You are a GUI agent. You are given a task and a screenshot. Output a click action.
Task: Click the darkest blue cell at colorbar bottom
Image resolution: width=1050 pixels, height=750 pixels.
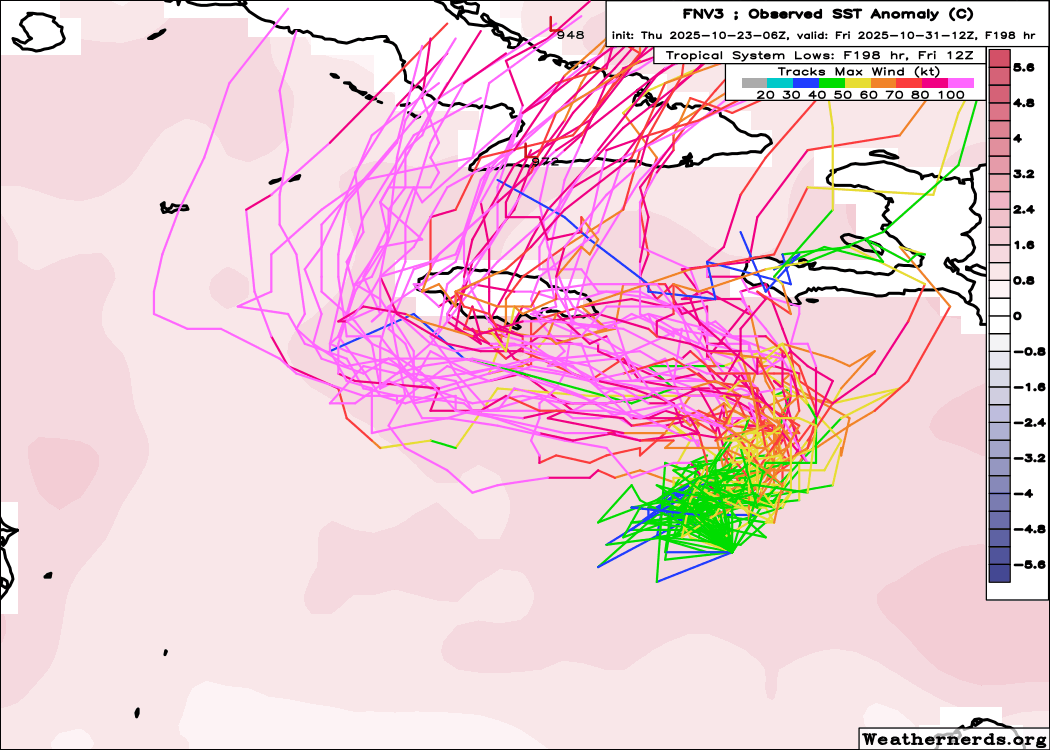pos(999,573)
